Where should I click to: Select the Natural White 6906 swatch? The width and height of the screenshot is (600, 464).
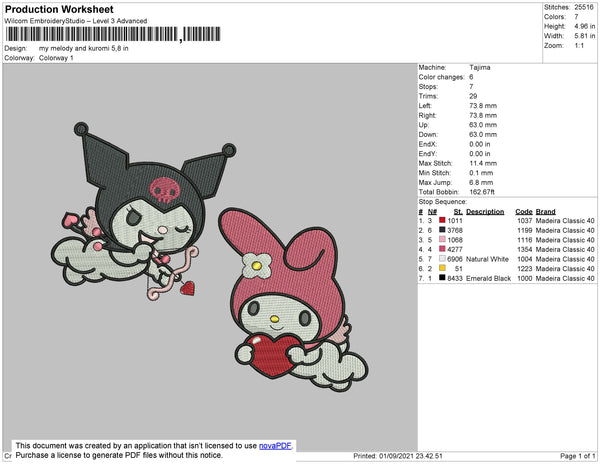click(x=442, y=259)
